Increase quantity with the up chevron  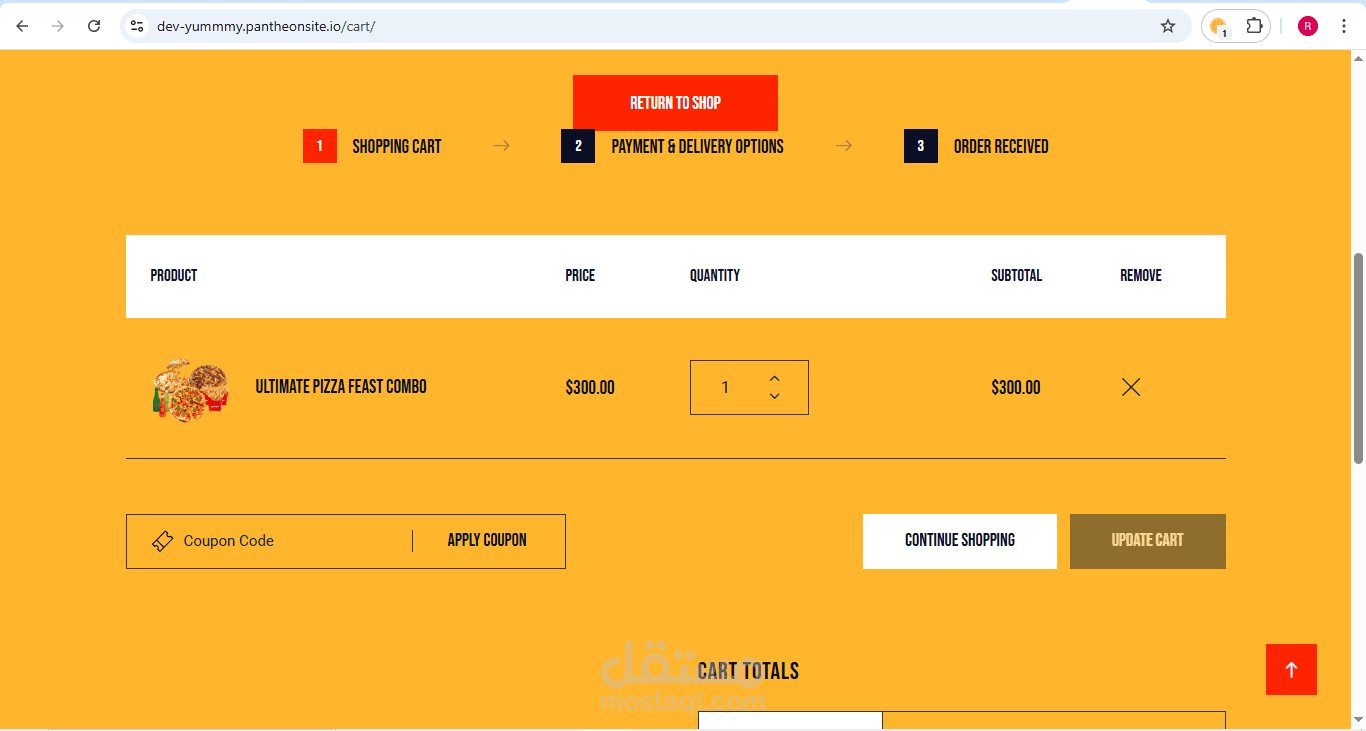coord(774,378)
